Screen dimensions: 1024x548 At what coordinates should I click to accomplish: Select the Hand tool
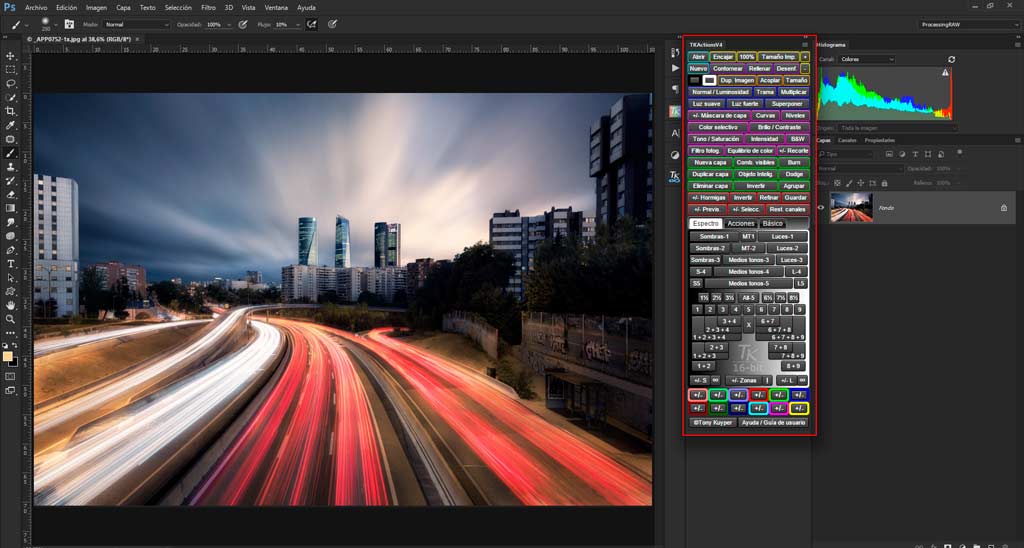click(10, 305)
